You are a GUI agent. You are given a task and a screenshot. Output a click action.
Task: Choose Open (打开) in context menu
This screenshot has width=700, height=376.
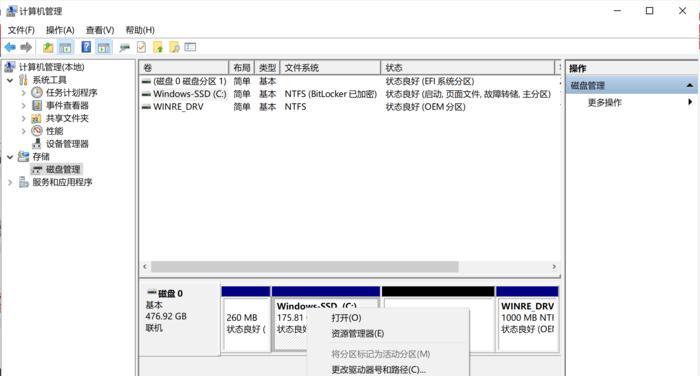click(x=346, y=318)
